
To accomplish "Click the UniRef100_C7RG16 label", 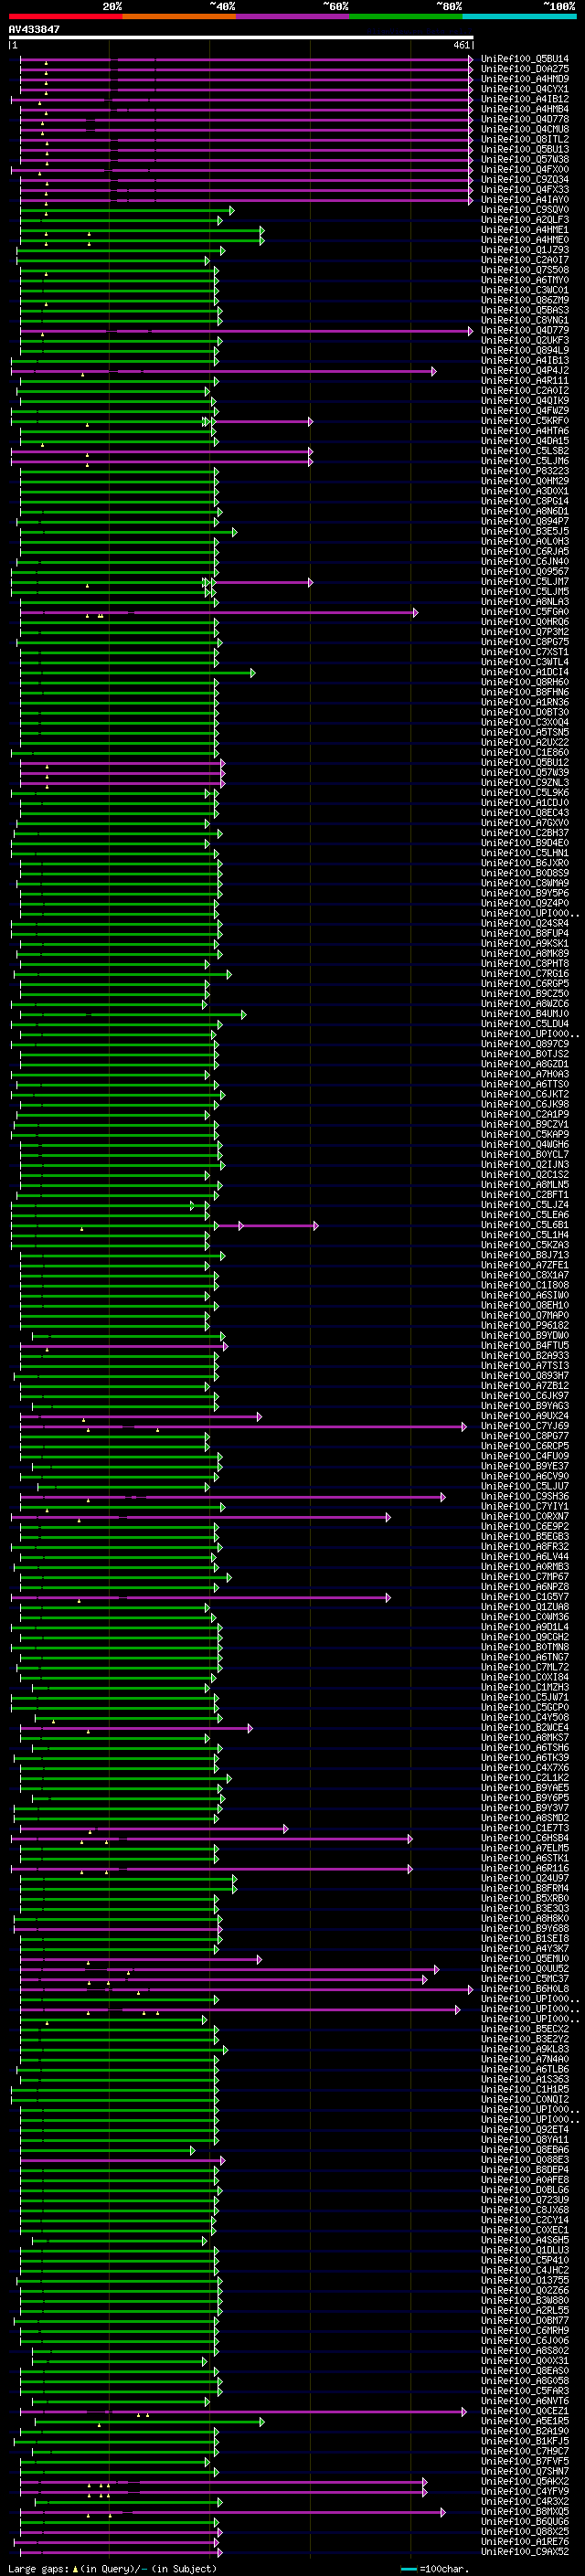I will [525, 974].
